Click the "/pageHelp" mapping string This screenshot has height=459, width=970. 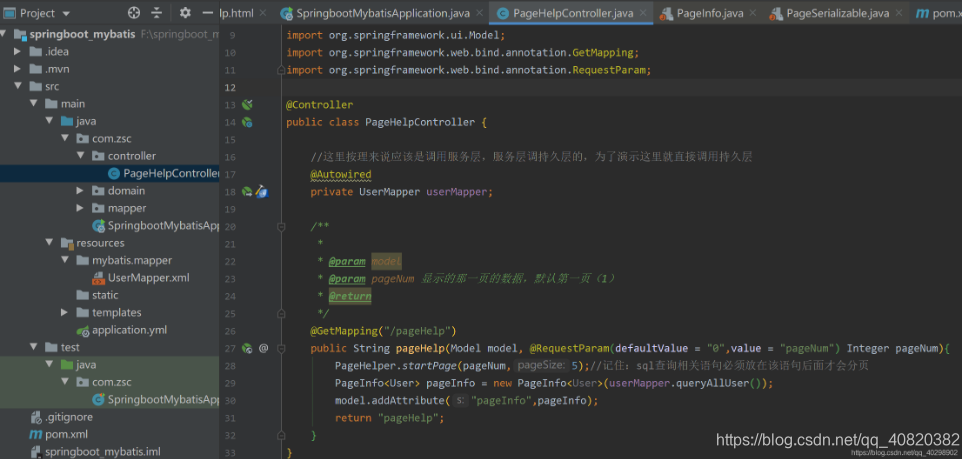coord(419,331)
